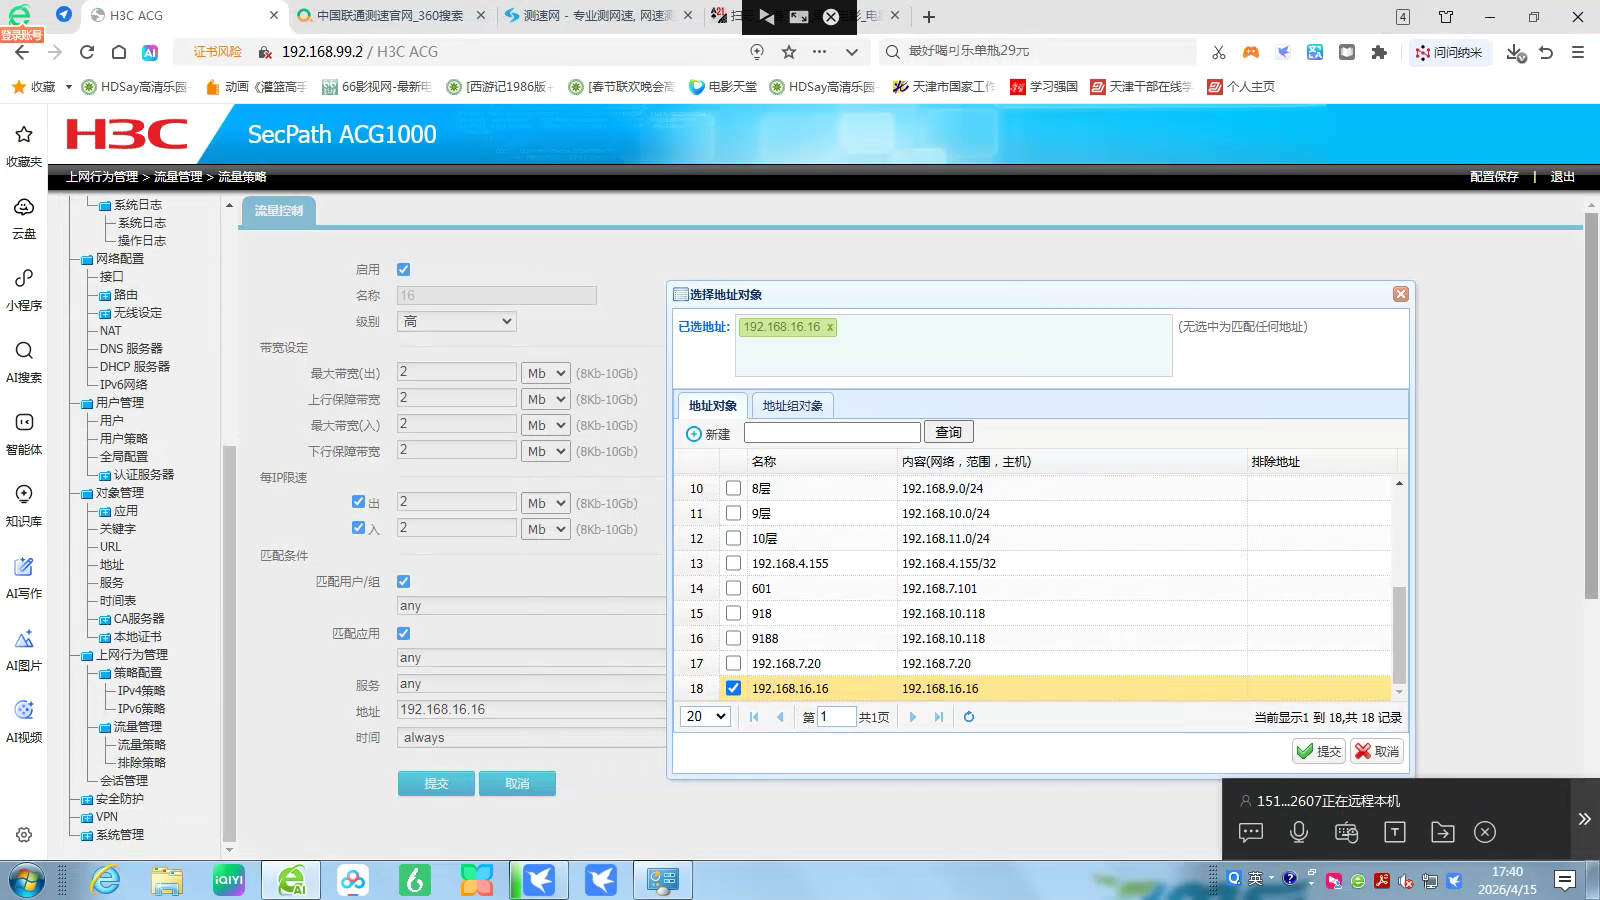The width and height of the screenshot is (1600, 900).
Task: Go to the first page of address list
Action: point(754,717)
